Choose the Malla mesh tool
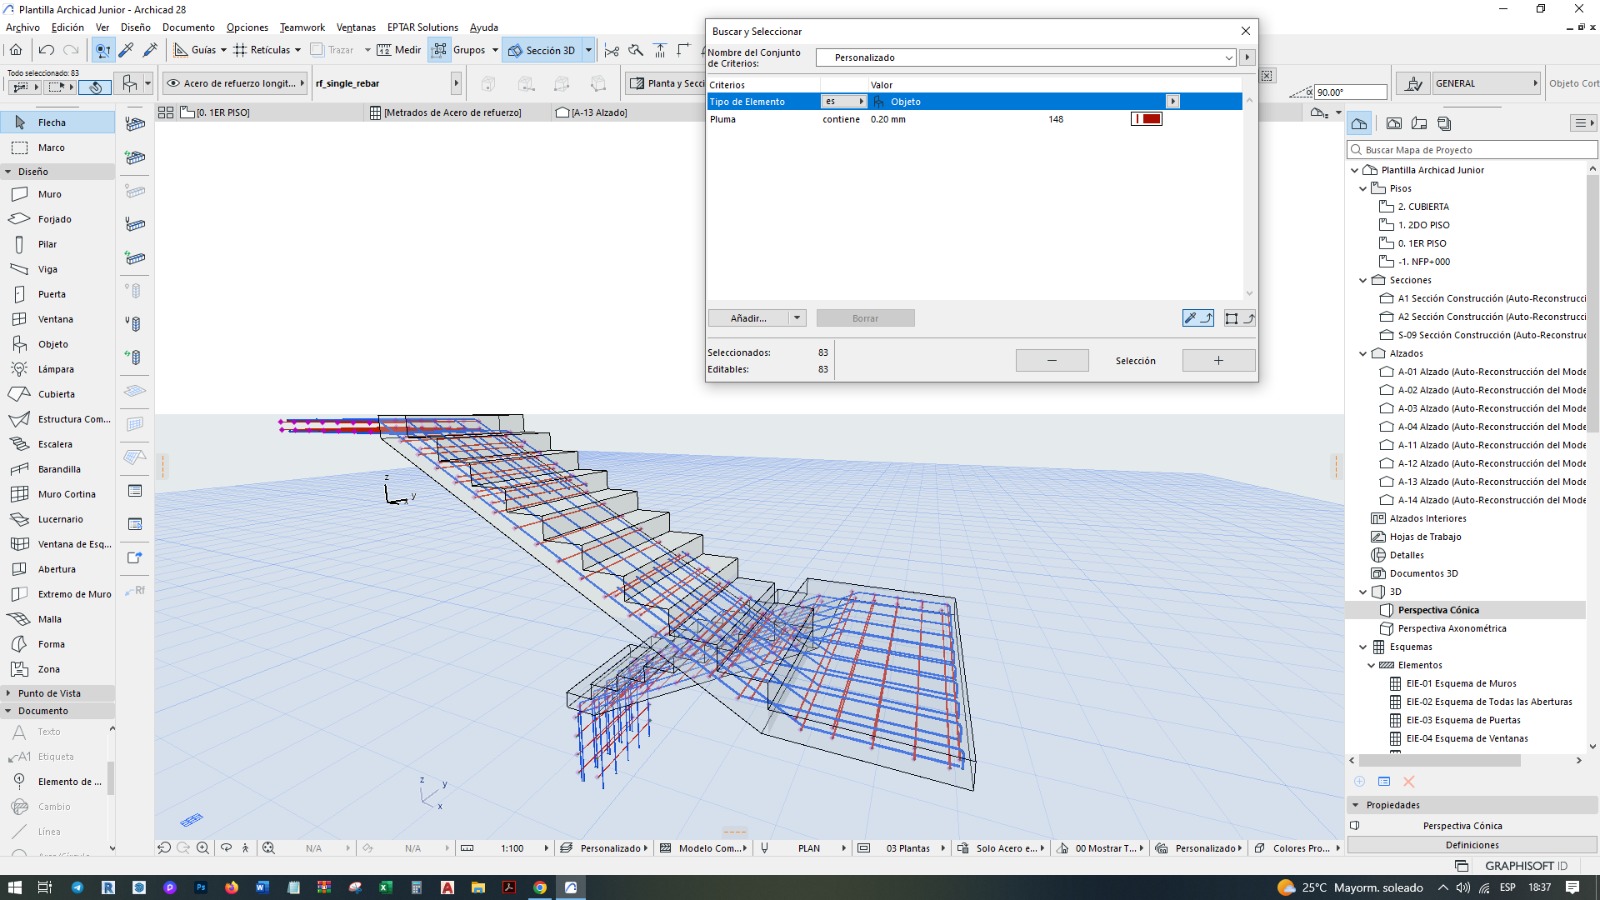The image size is (1600, 900). click(57, 619)
